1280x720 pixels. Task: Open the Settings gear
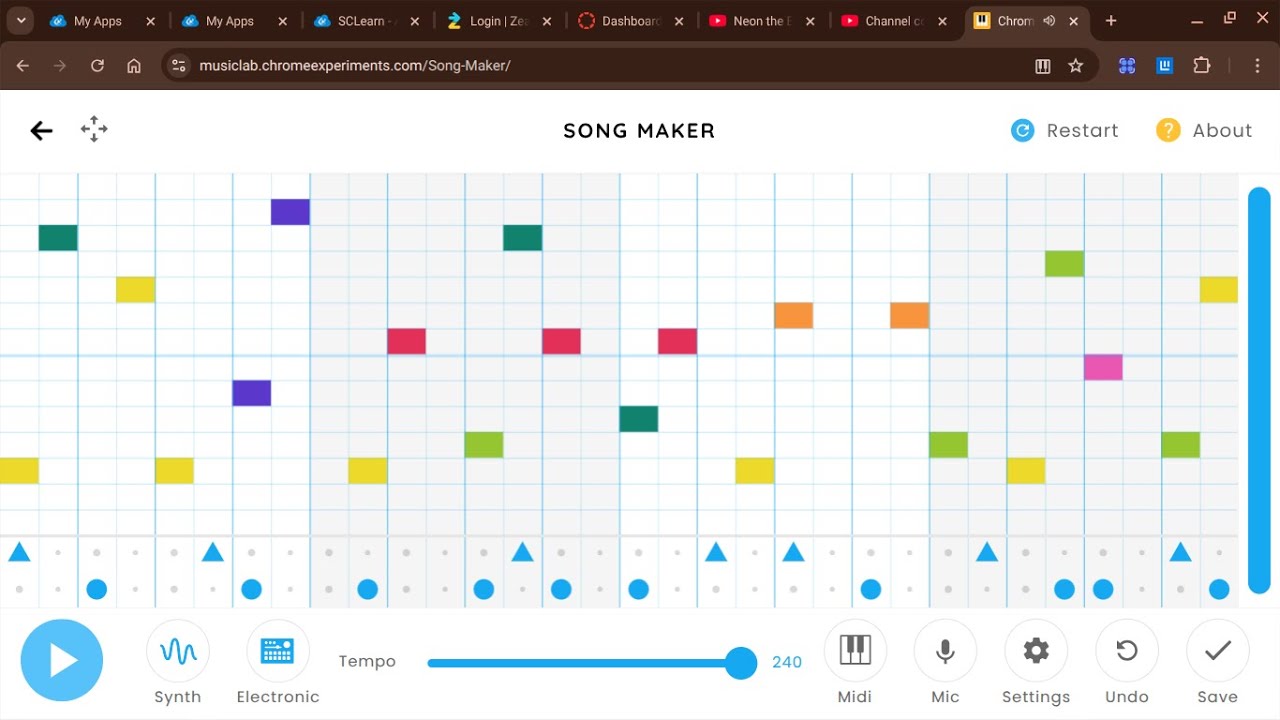coord(1036,652)
